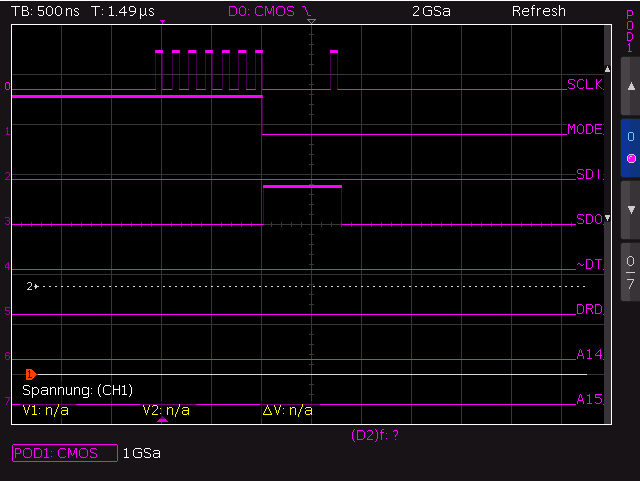Click the (D2)f: ? frequency measurement
Viewport: 640px width, 481px height.
(375, 435)
